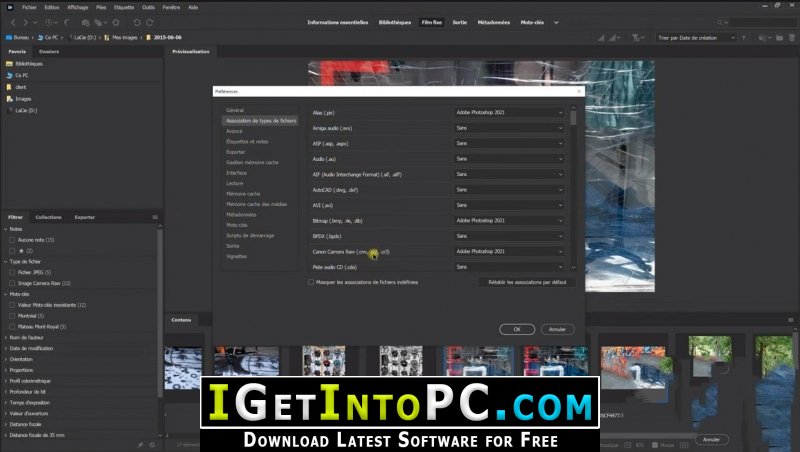Switch to the Collections tab
The width and height of the screenshot is (800, 452).
[48, 217]
